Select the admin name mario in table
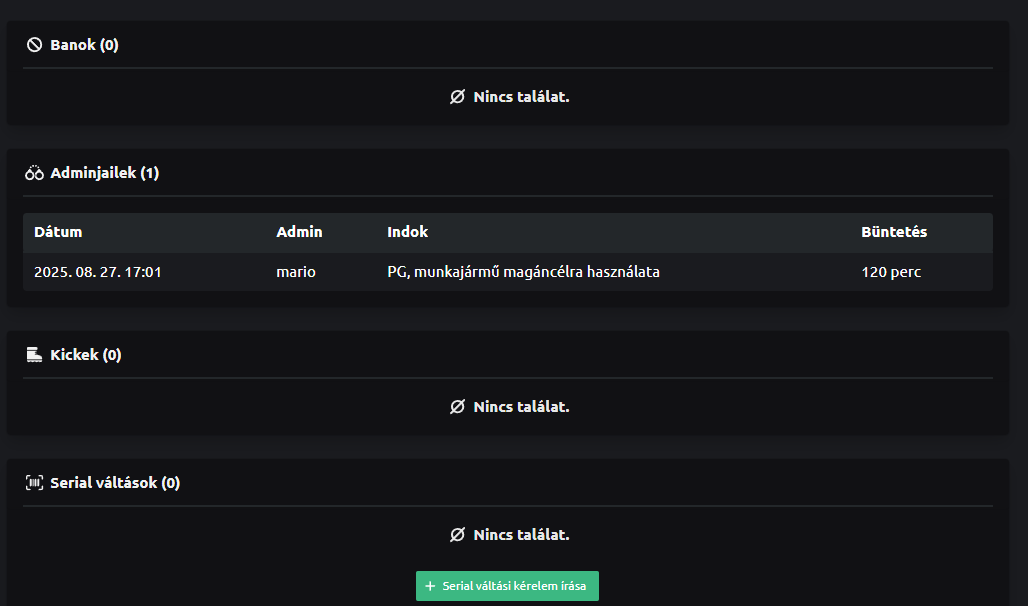This screenshot has height=606, width=1028. (x=296, y=272)
